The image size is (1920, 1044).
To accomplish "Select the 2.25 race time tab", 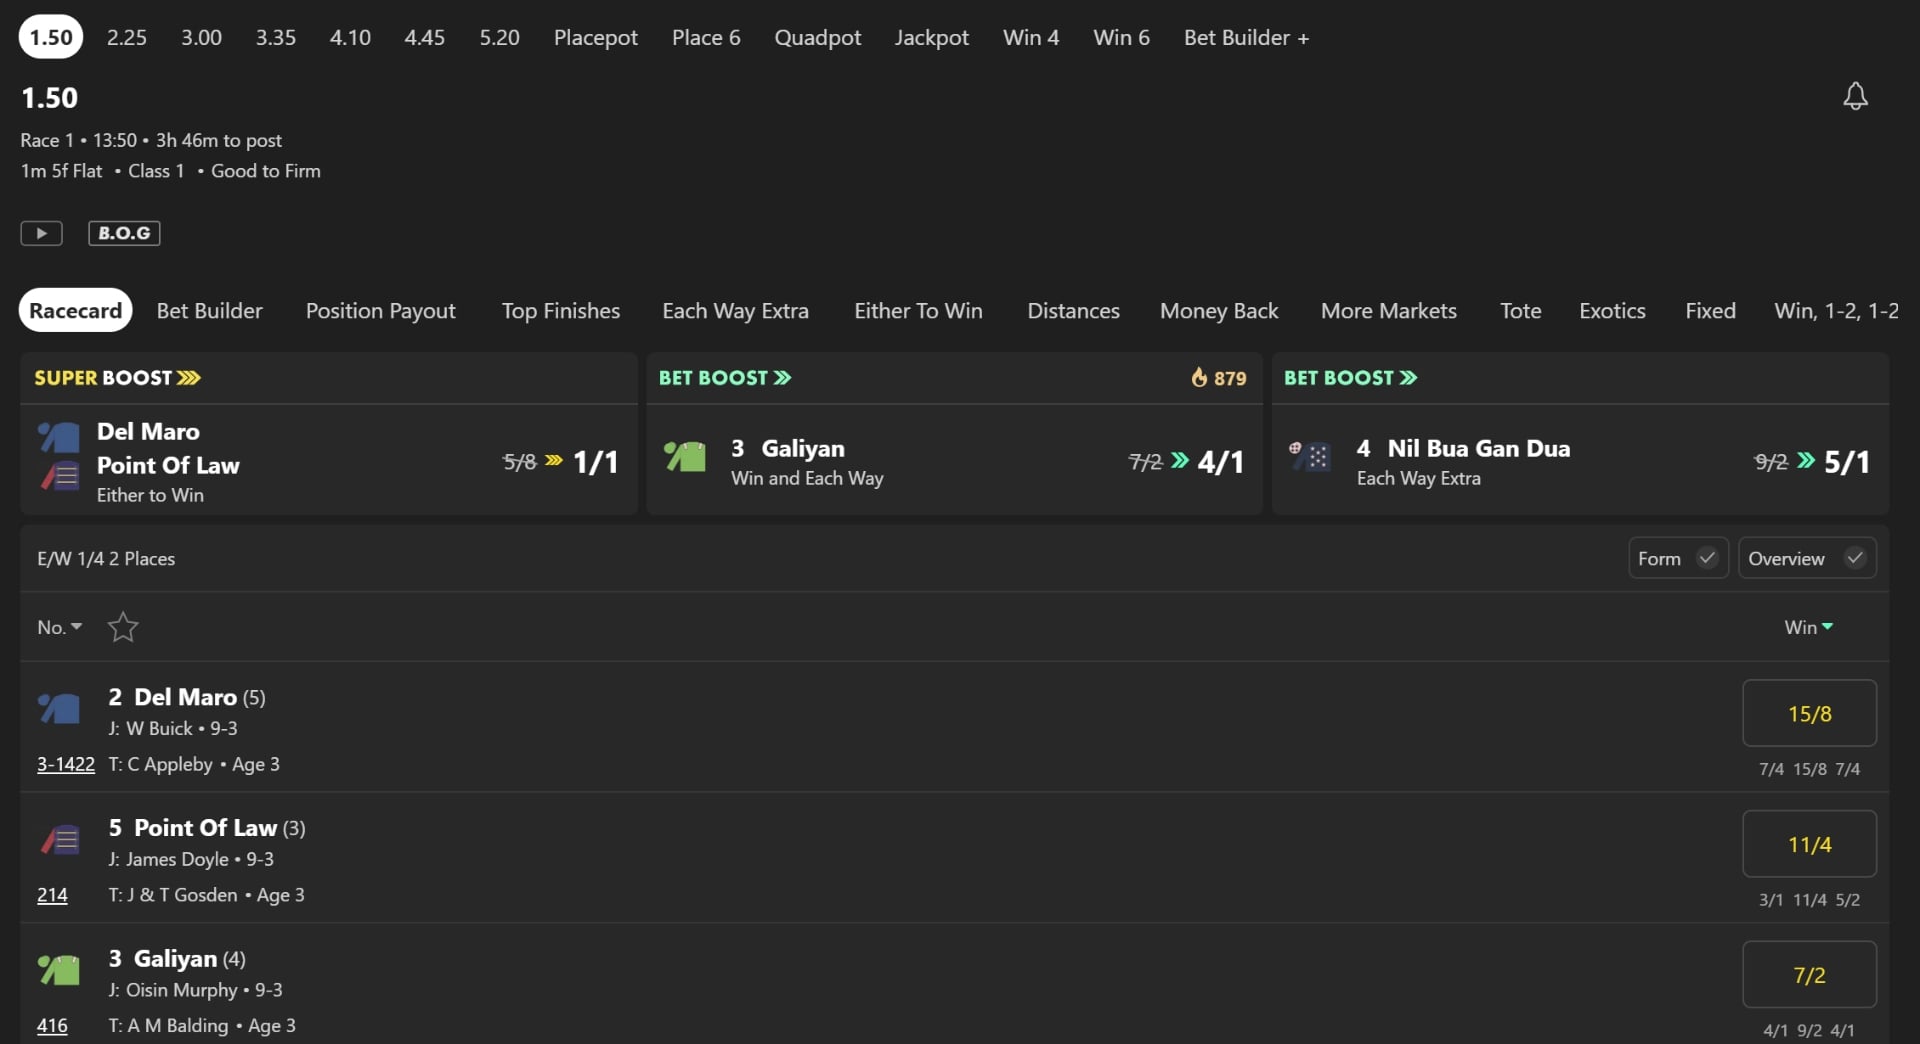I will click(x=127, y=37).
